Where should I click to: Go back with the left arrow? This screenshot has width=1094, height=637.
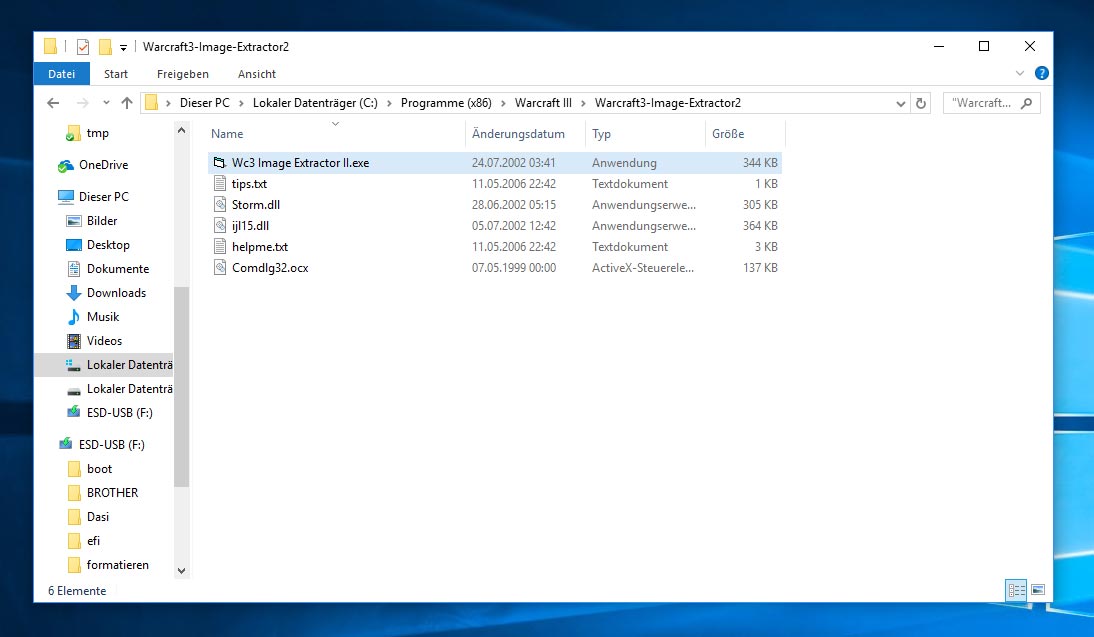53,103
